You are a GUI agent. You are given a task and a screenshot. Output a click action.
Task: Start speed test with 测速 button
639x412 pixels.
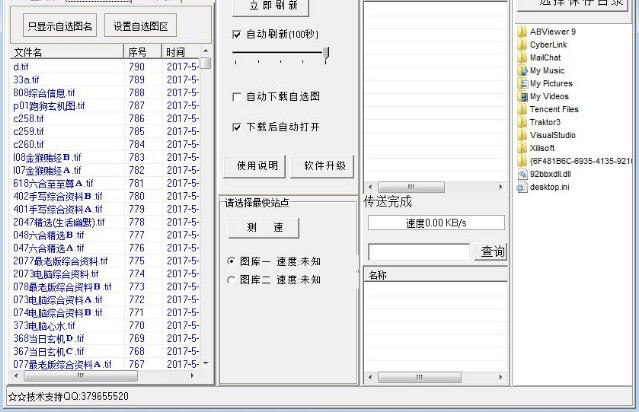(264, 227)
